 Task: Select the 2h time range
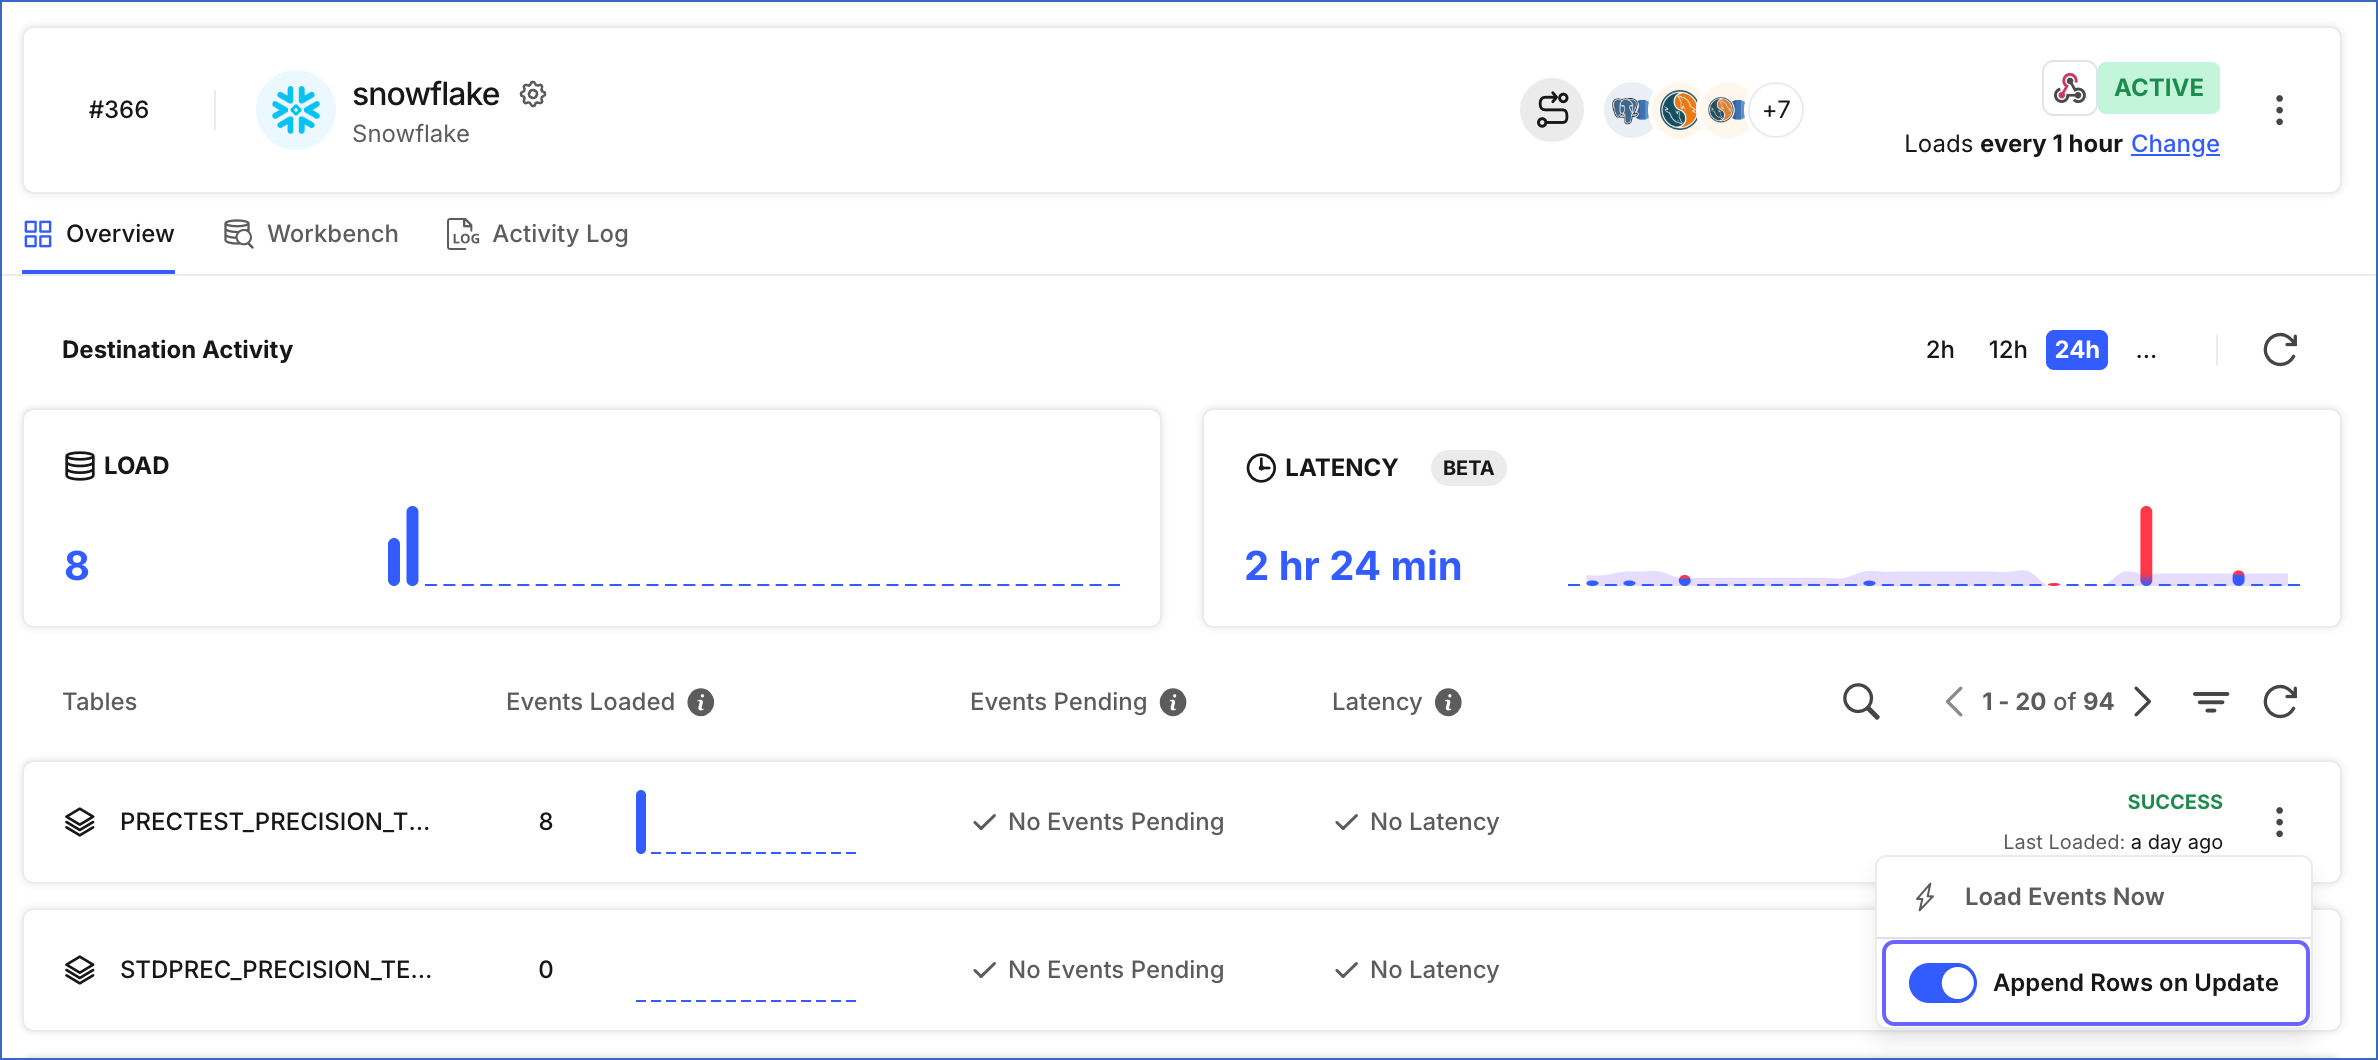(1940, 350)
